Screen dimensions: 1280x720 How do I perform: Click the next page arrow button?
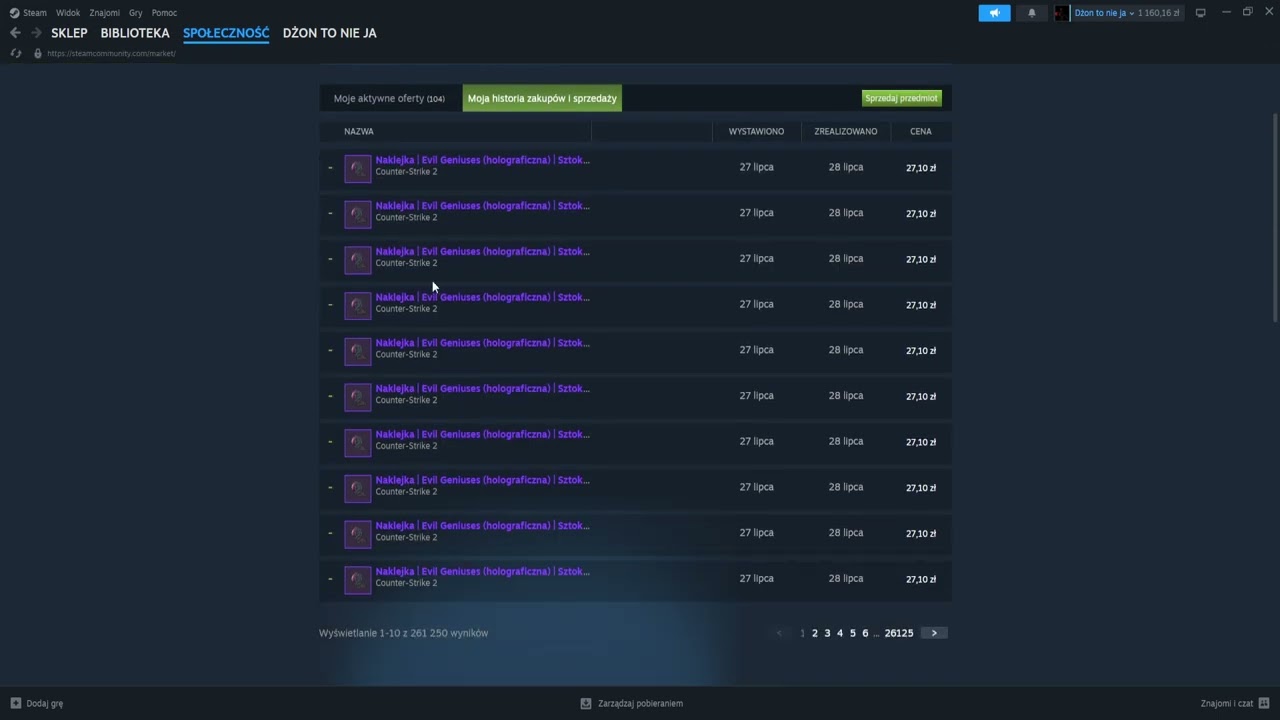(x=934, y=633)
